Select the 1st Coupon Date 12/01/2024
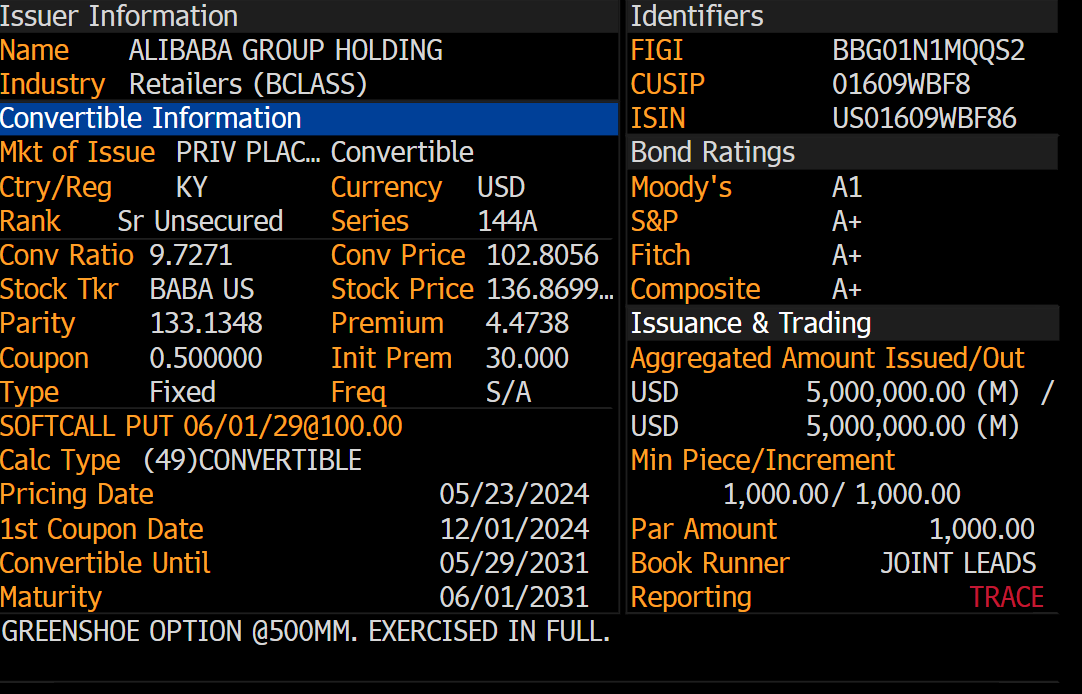1082x694 pixels. coord(514,528)
